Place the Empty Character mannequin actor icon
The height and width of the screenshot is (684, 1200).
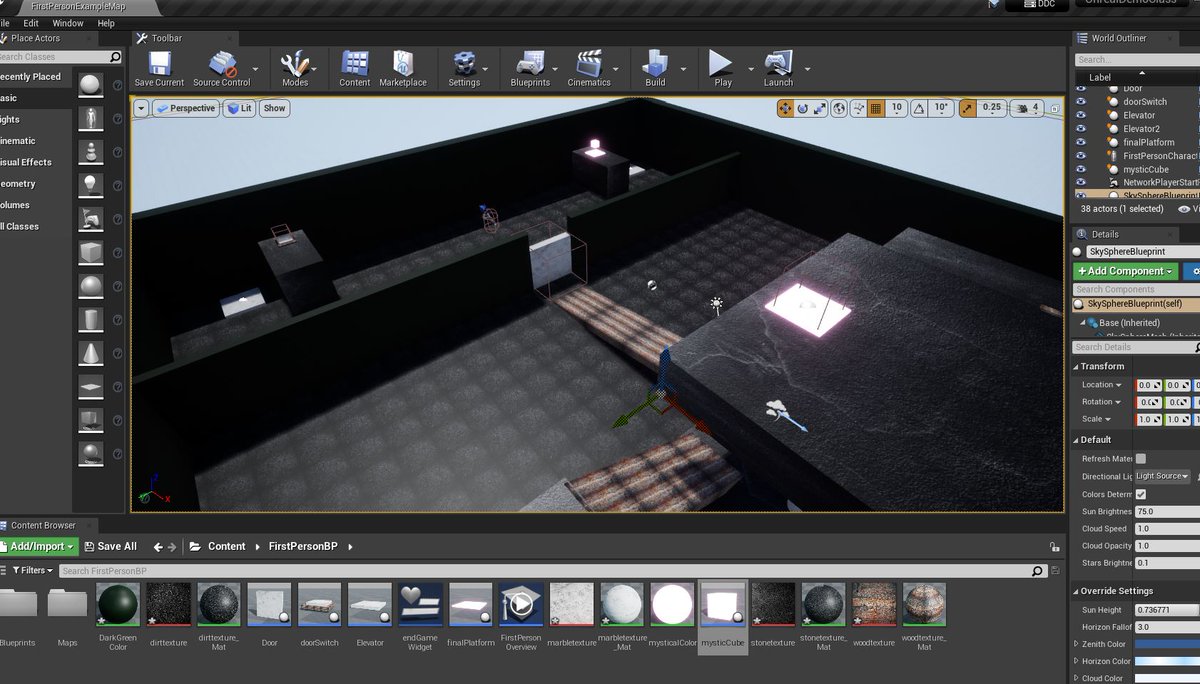pyautogui.click(x=91, y=119)
